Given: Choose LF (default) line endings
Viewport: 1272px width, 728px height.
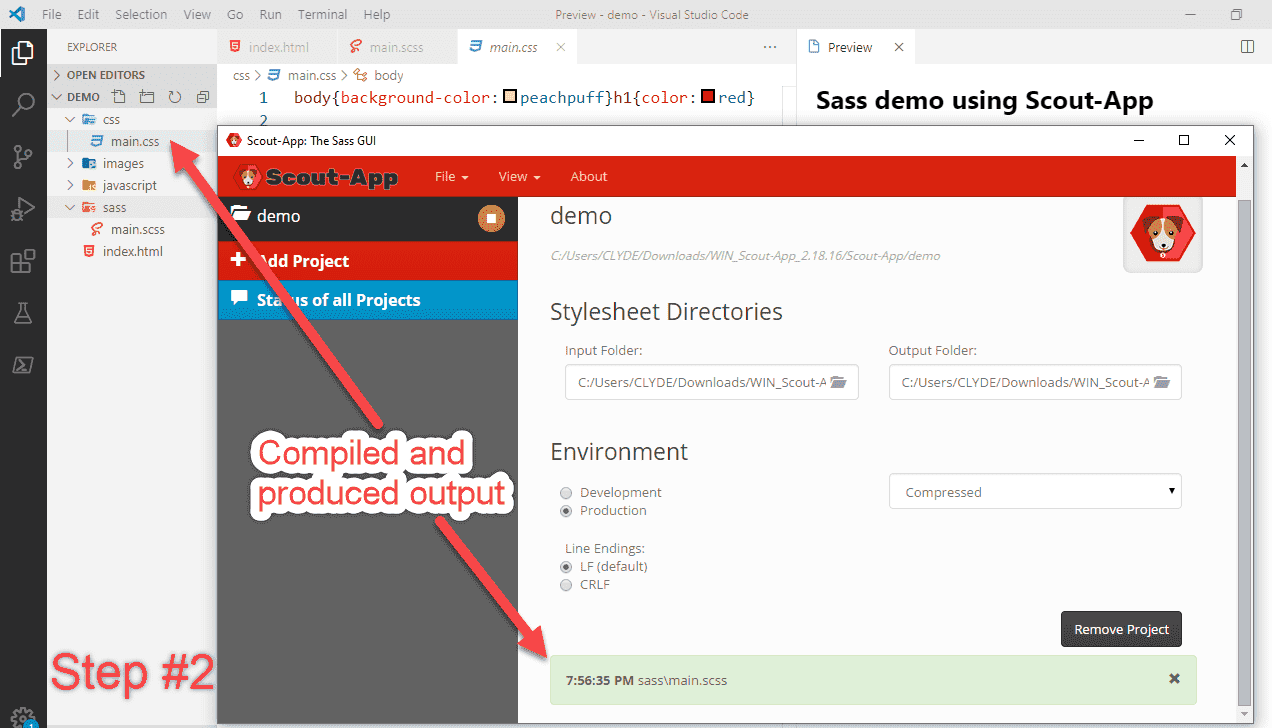Looking at the screenshot, I should click(566, 567).
